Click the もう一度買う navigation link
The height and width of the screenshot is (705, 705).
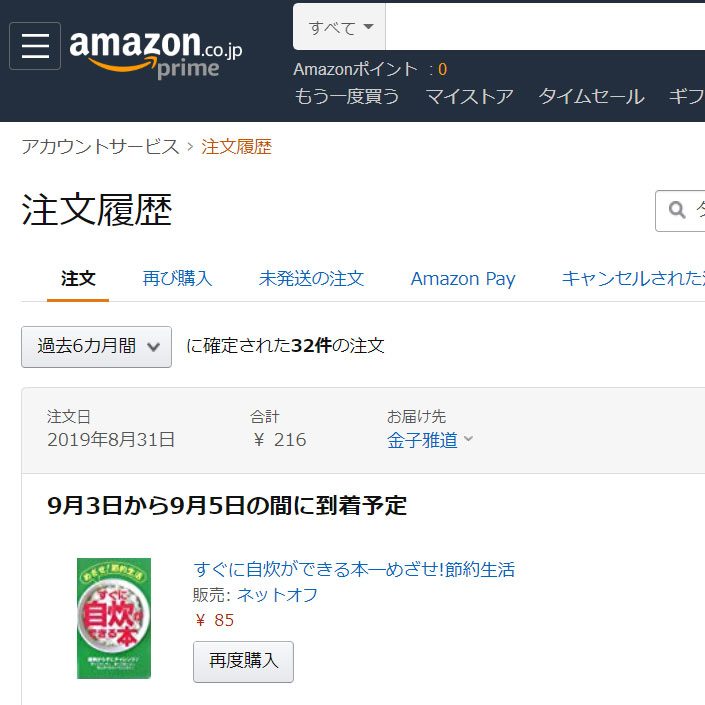pos(347,96)
